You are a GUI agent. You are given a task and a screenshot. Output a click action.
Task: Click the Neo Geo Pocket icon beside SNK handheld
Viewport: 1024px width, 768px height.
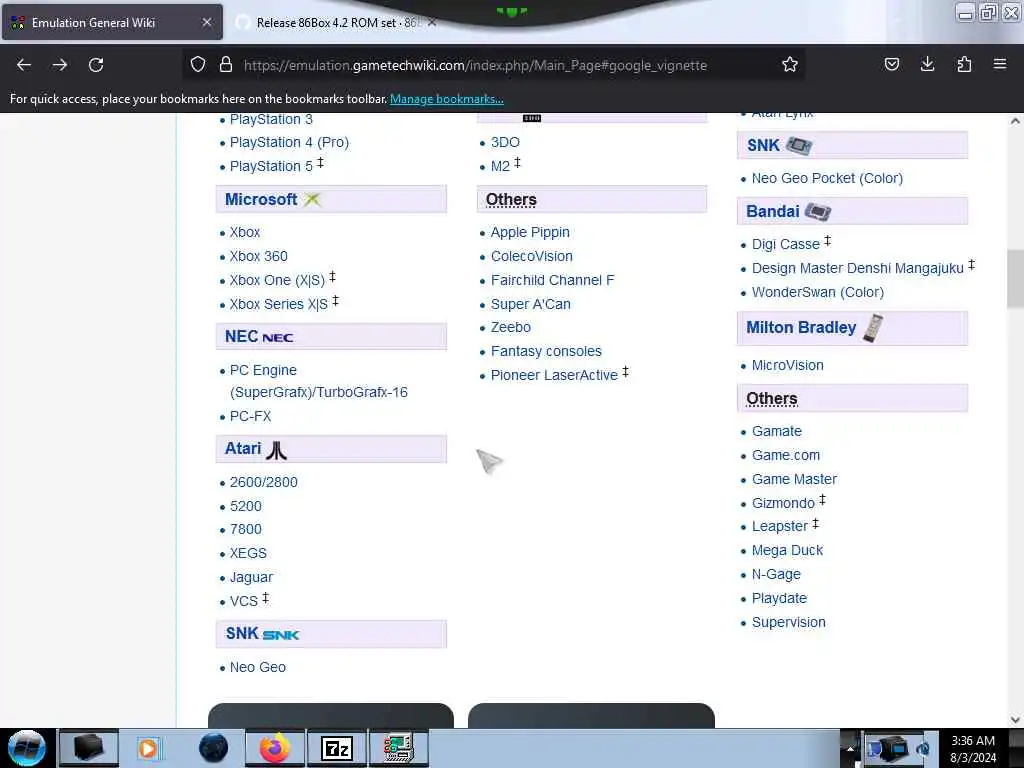799,145
